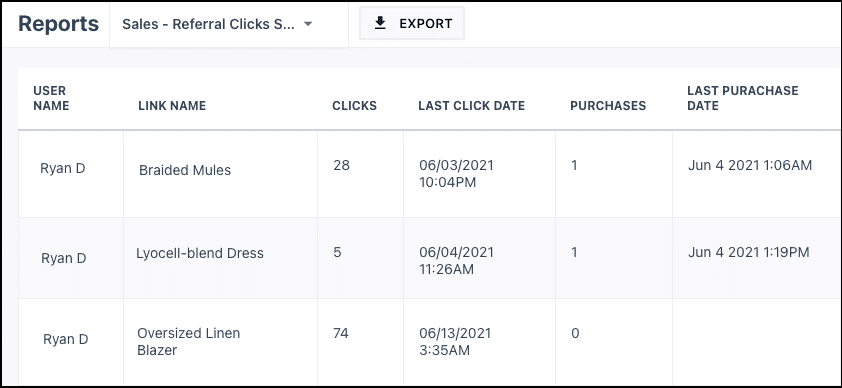This screenshot has width=842, height=388.
Task: Click the purchases value 1 in Braided Mules row
Action: (x=575, y=165)
